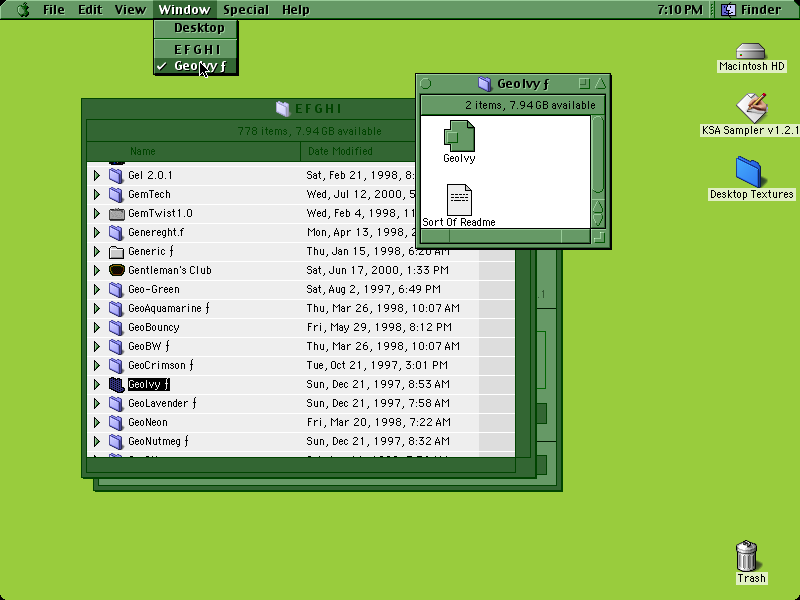Click the Generic ƒ folder icon
The height and width of the screenshot is (600, 800).
click(116, 252)
